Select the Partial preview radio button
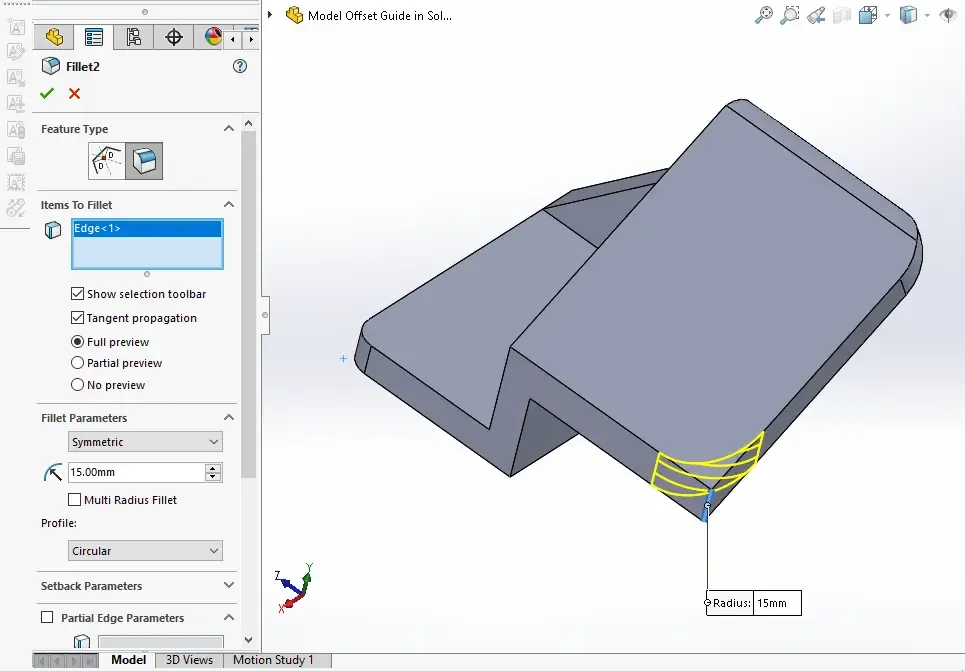965x671 pixels. click(x=78, y=363)
